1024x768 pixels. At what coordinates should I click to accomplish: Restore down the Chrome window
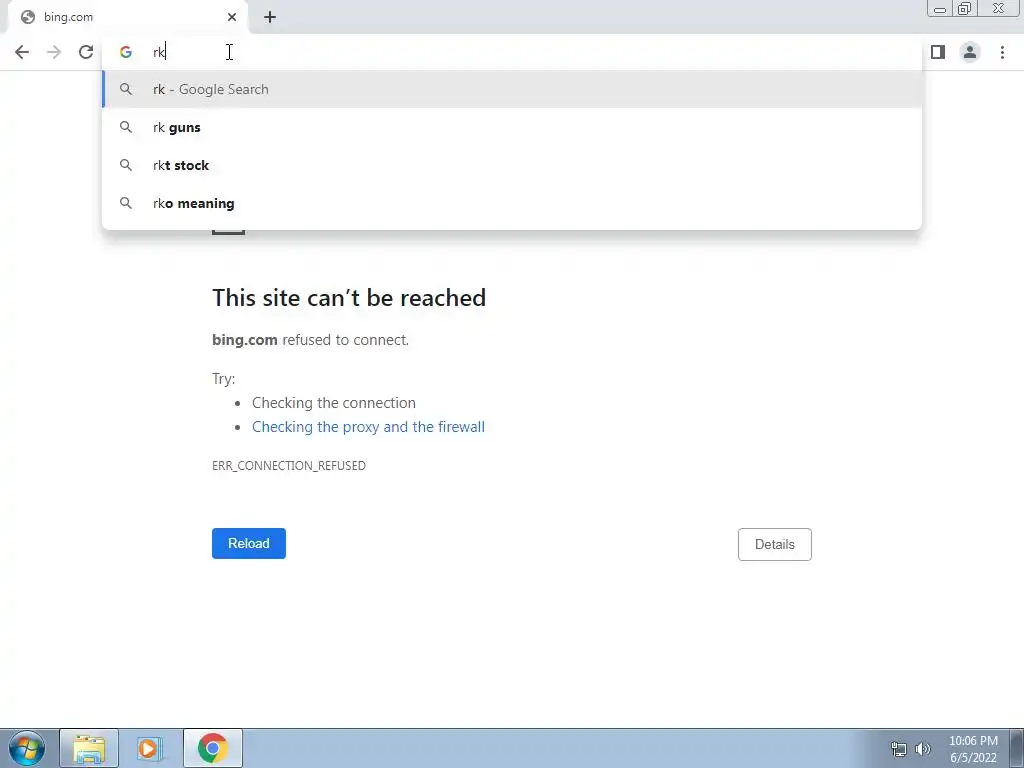click(x=964, y=9)
